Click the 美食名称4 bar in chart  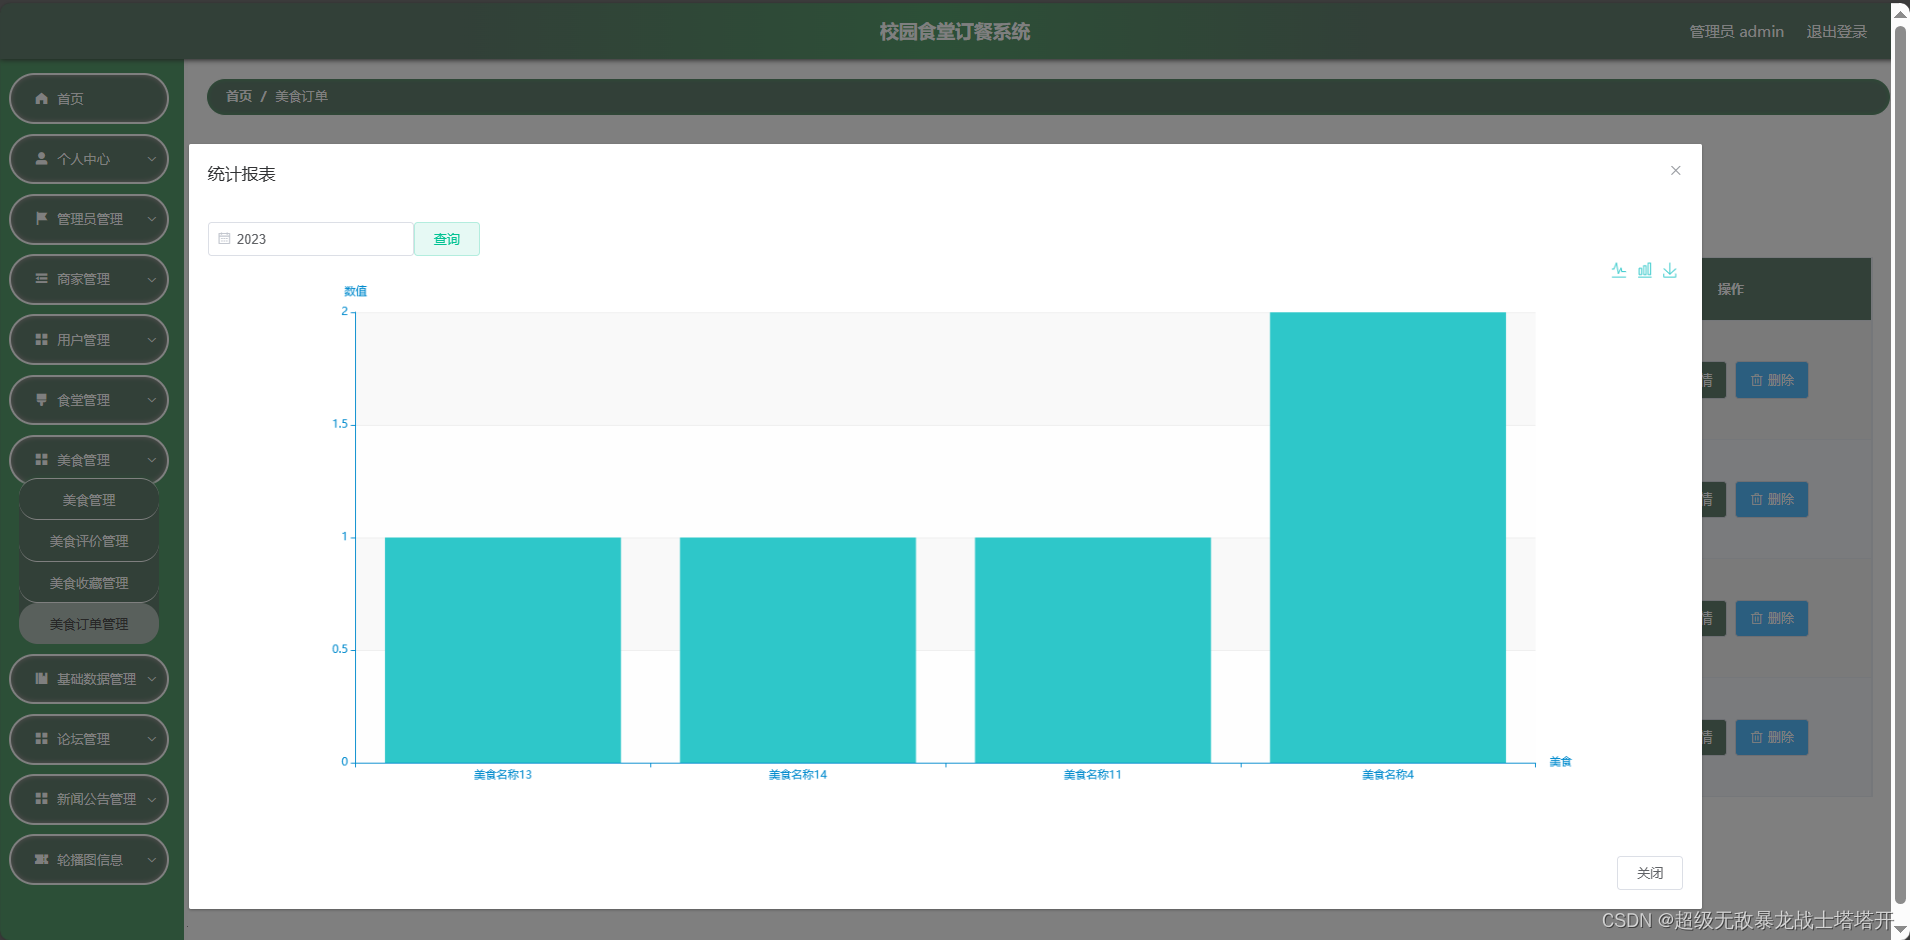click(1388, 537)
